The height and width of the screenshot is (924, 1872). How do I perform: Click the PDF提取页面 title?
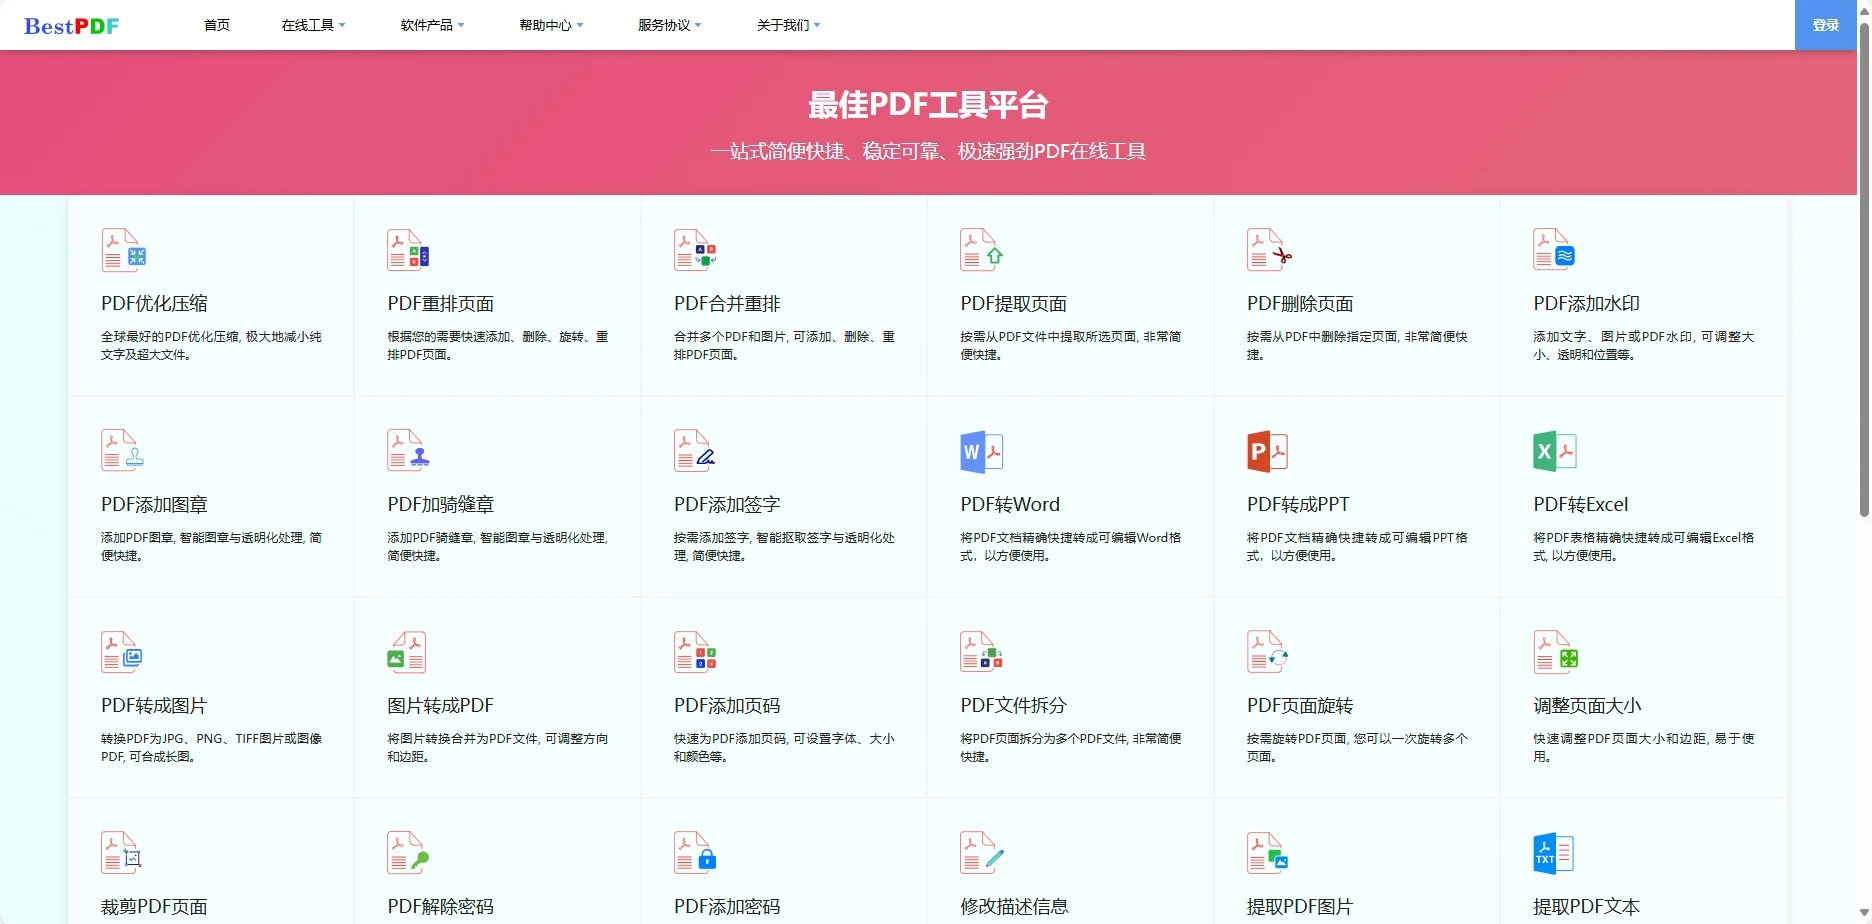tap(1014, 304)
